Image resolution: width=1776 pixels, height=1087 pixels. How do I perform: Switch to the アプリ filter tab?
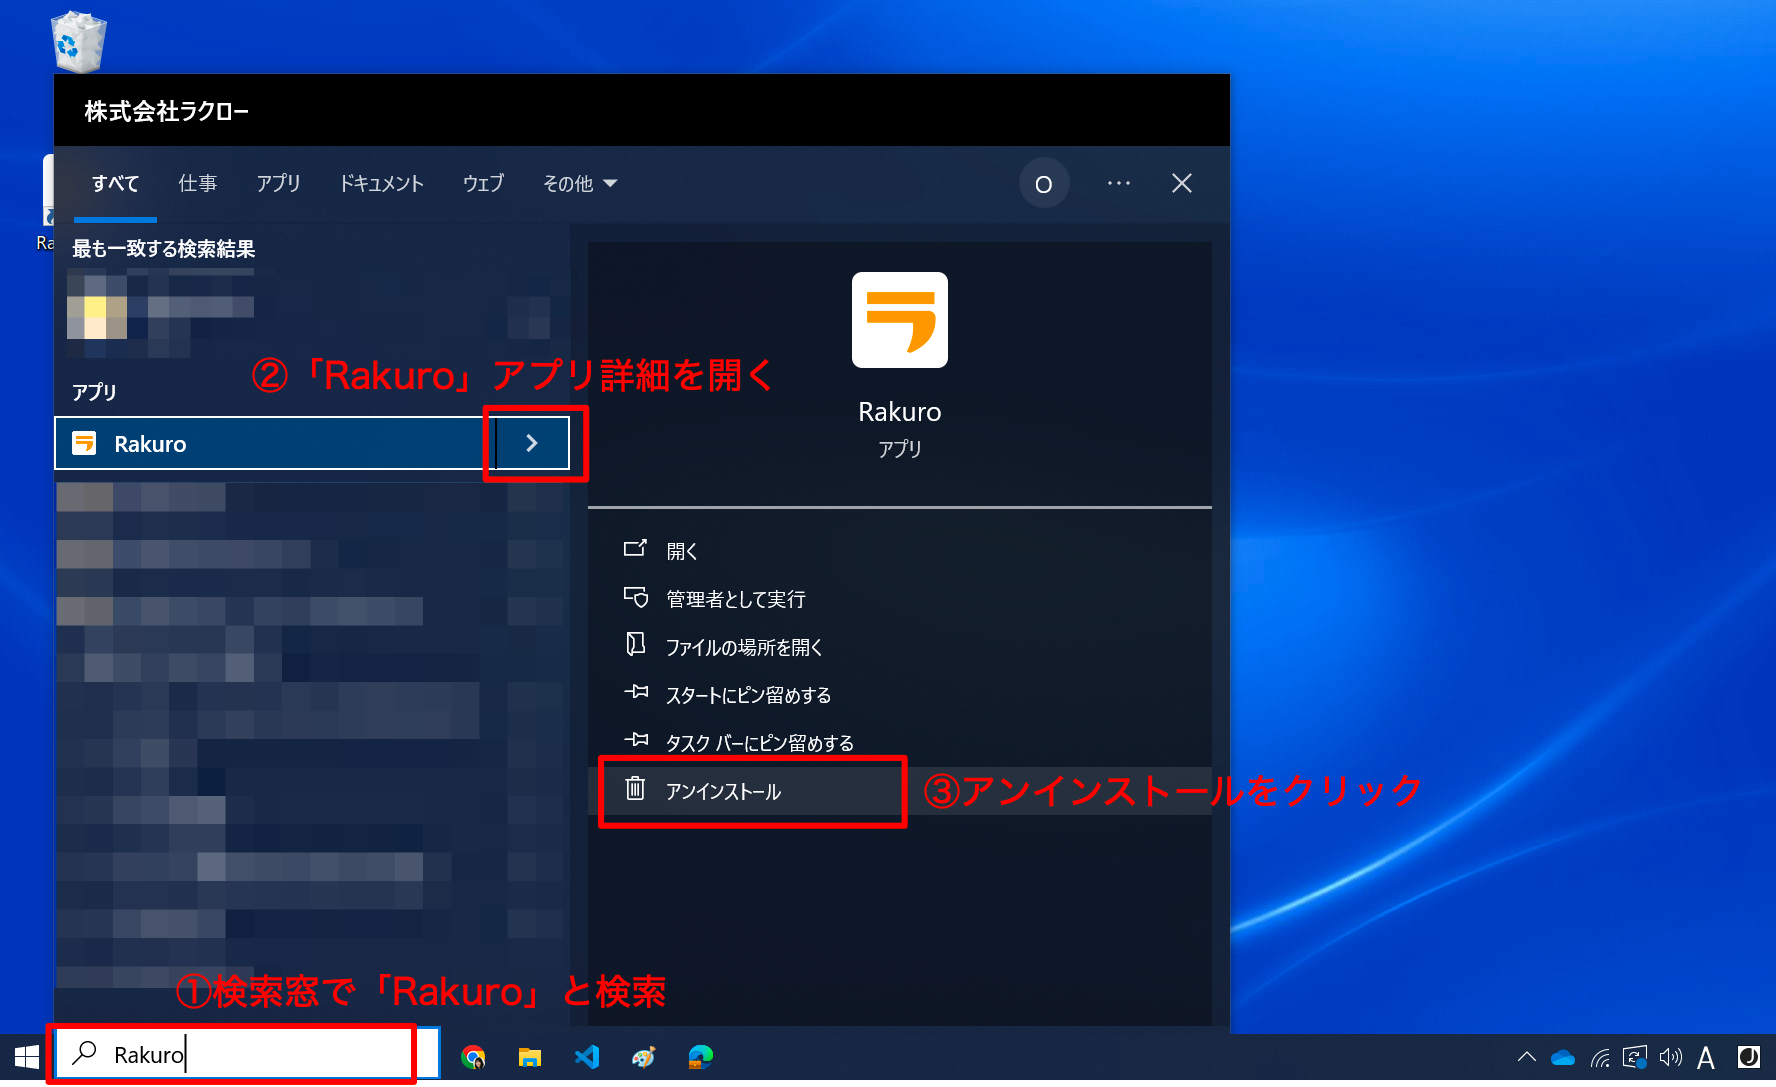click(278, 184)
